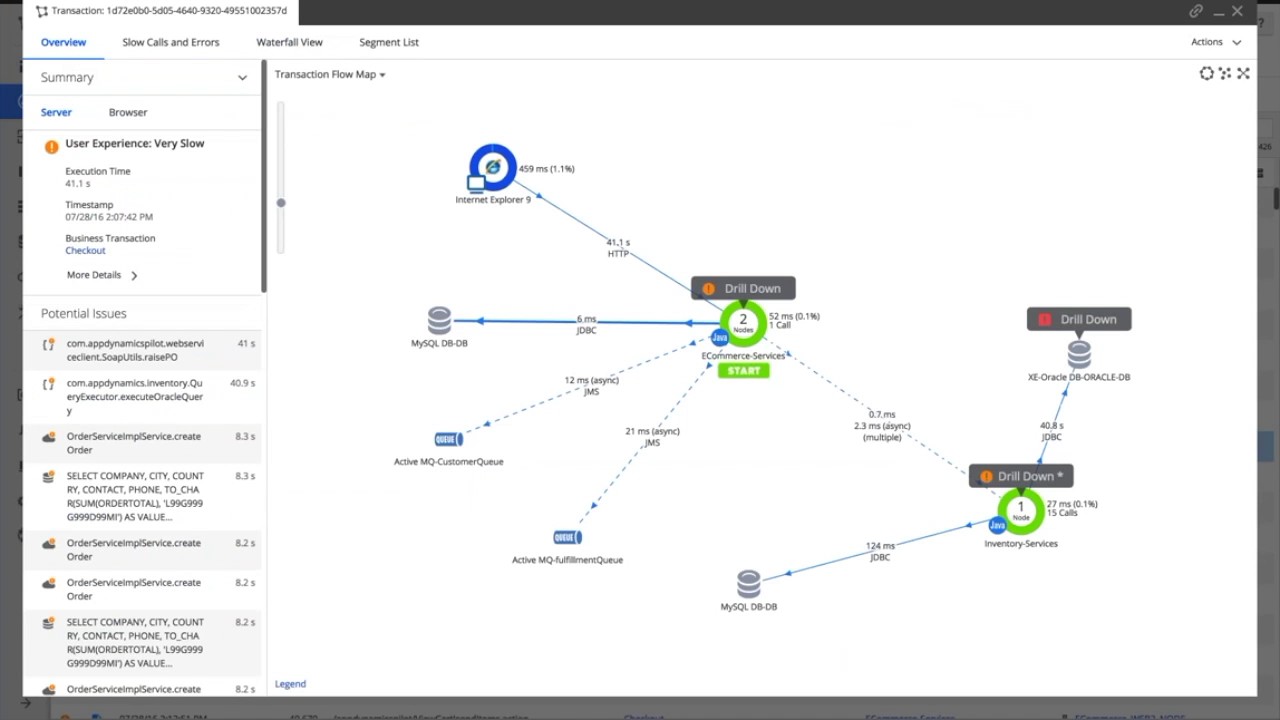Adjust the flow map zoom slider handle
1280x720 pixels.
click(x=281, y=203)
